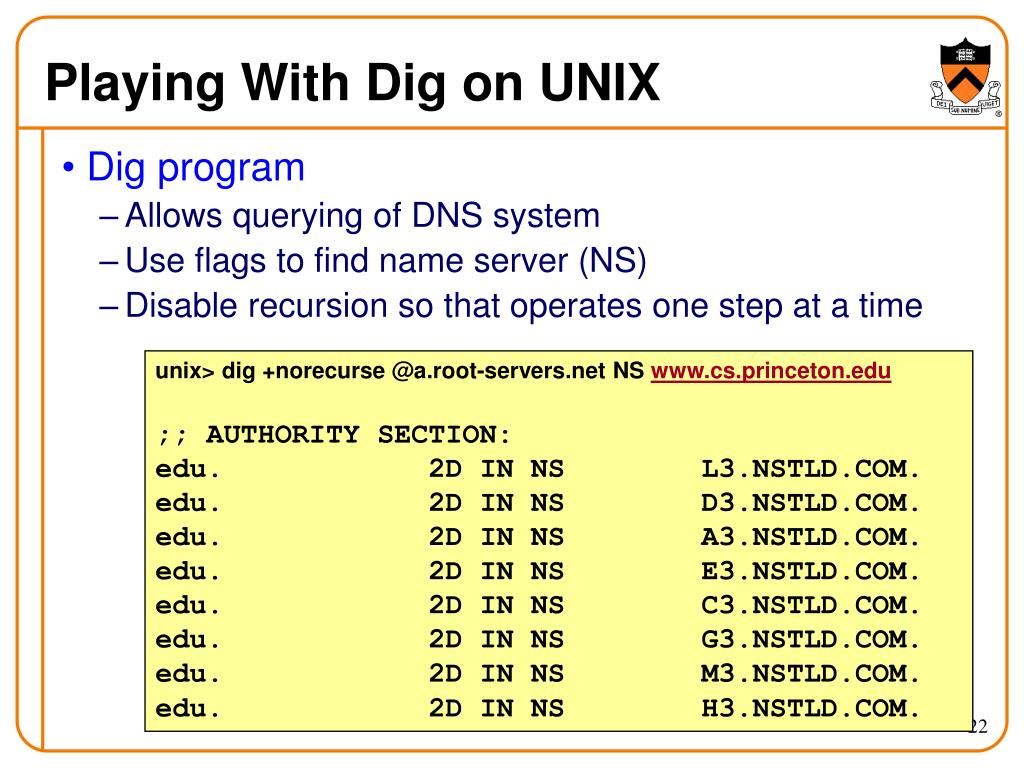Click '@a.root-servers.net' in the command

click(x=498, y=371)
